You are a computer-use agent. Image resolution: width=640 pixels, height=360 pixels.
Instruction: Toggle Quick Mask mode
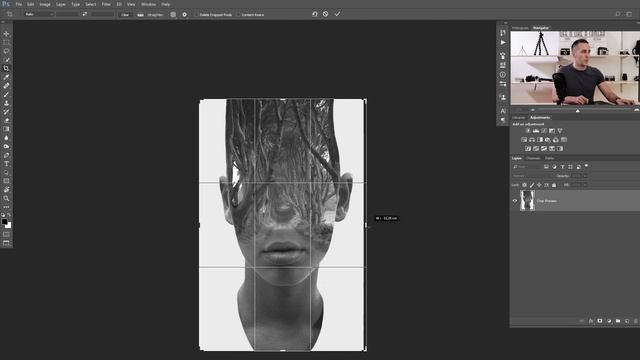tap(6, 234)
